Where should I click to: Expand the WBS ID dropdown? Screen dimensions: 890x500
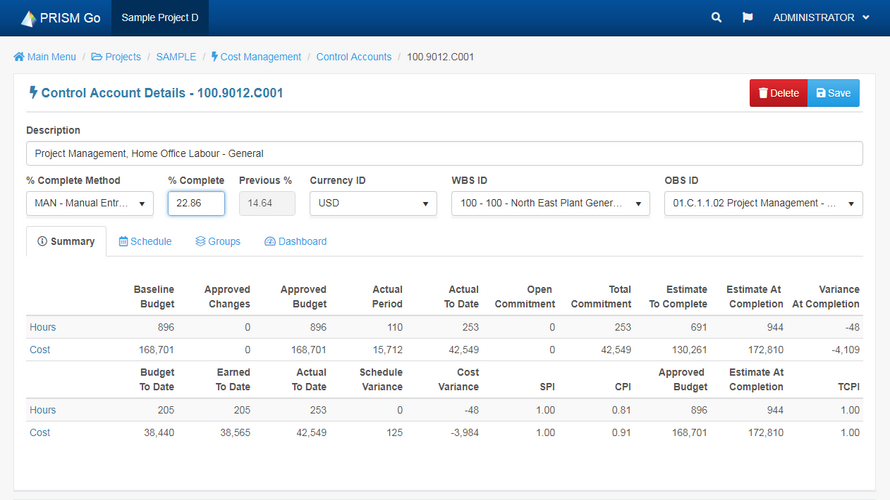[x=550, y=203]
